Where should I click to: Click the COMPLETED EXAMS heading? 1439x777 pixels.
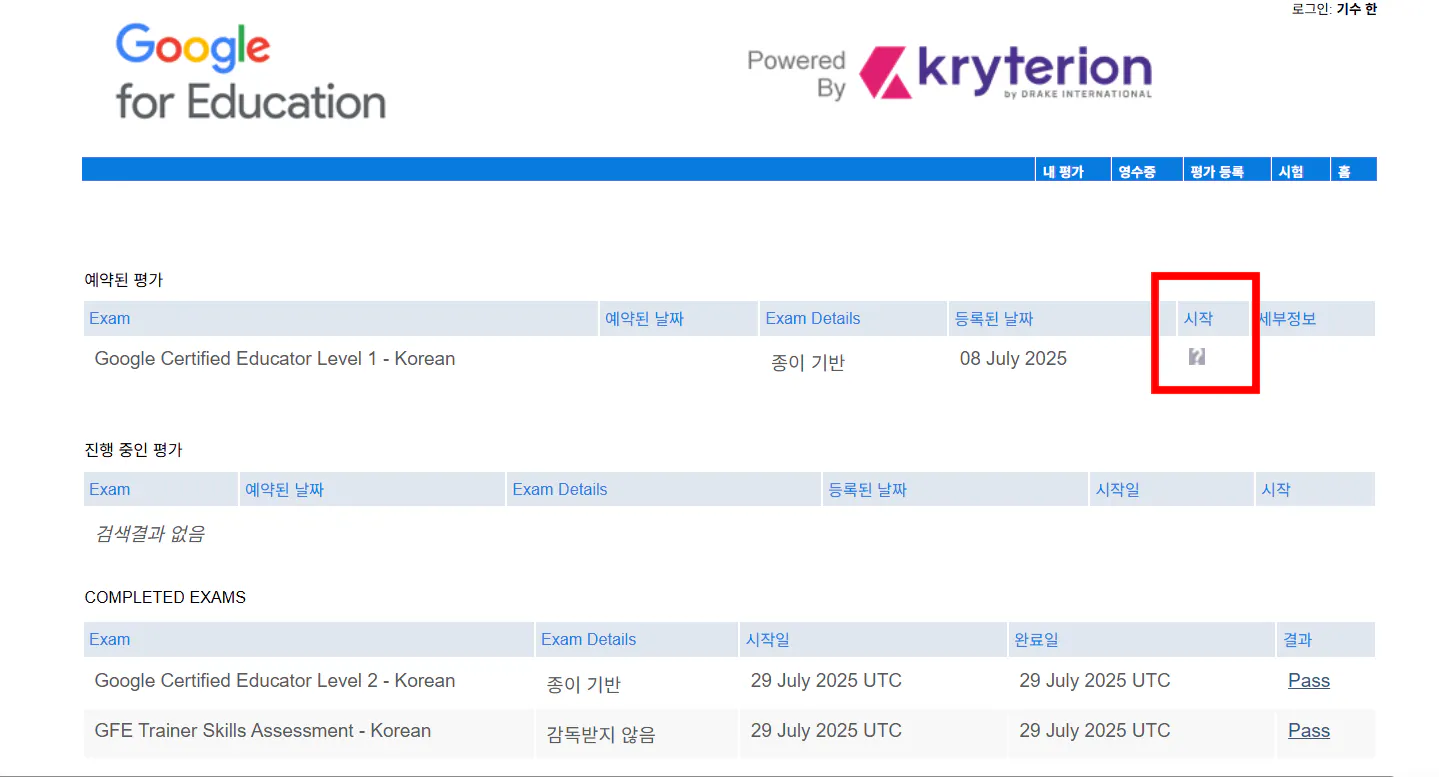point(165,598)
